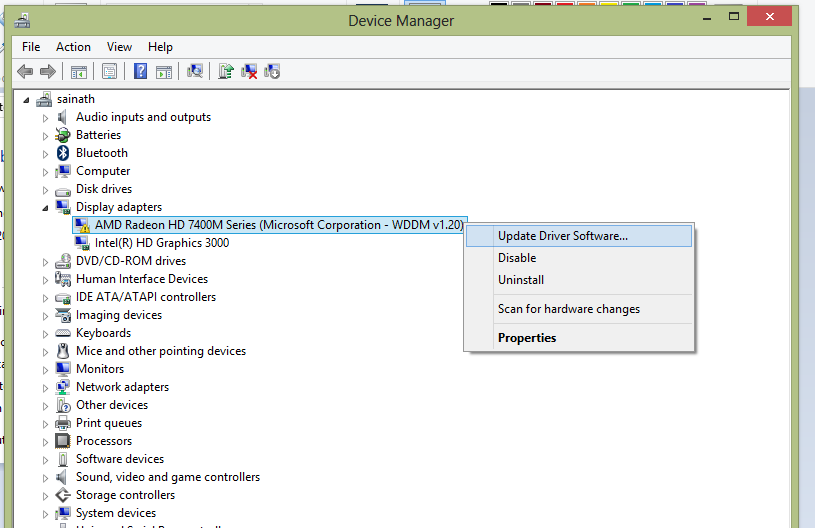Select the Intel(R) HD Graphics 3000 label

click(x=162, y=243)
